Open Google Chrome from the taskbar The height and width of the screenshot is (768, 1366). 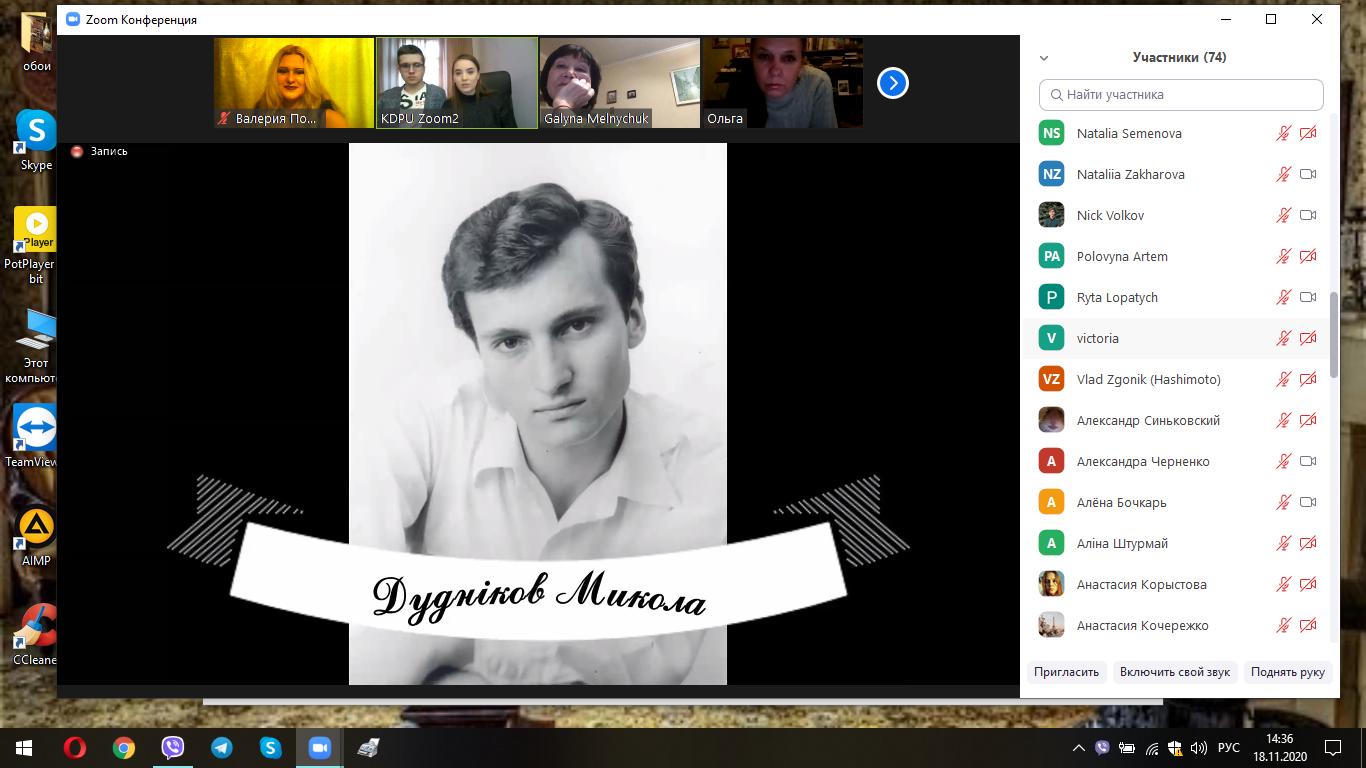click(123, 747)
